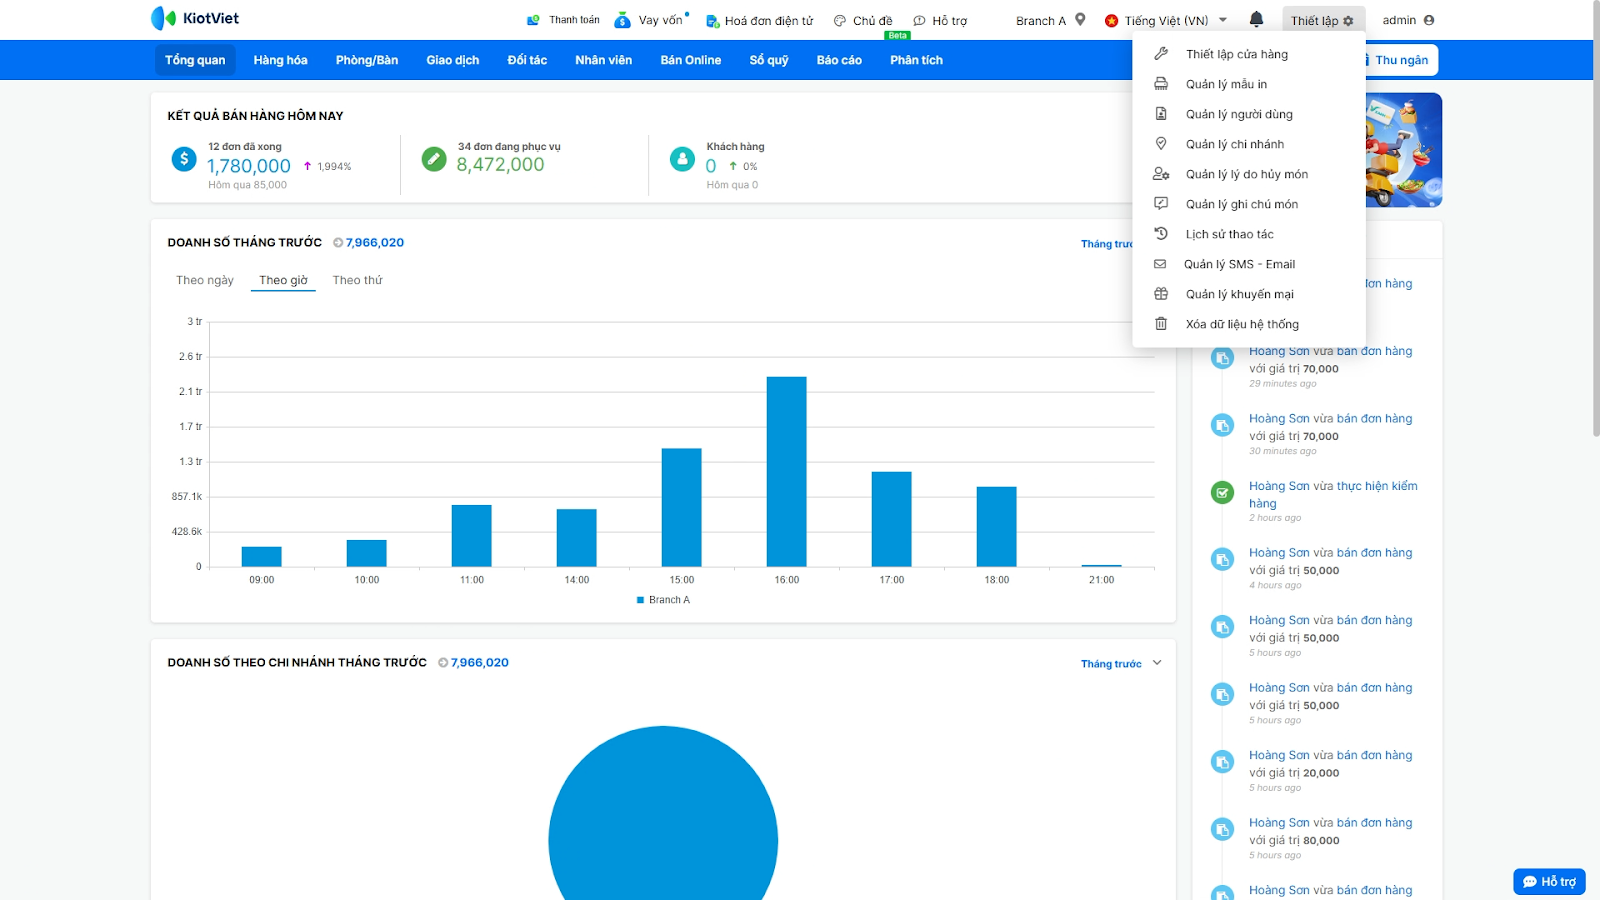The image size is (1600, 900).
Task: Choose Xóa dữ liệu hệ thống option
Action: (x=1242, y=324)
